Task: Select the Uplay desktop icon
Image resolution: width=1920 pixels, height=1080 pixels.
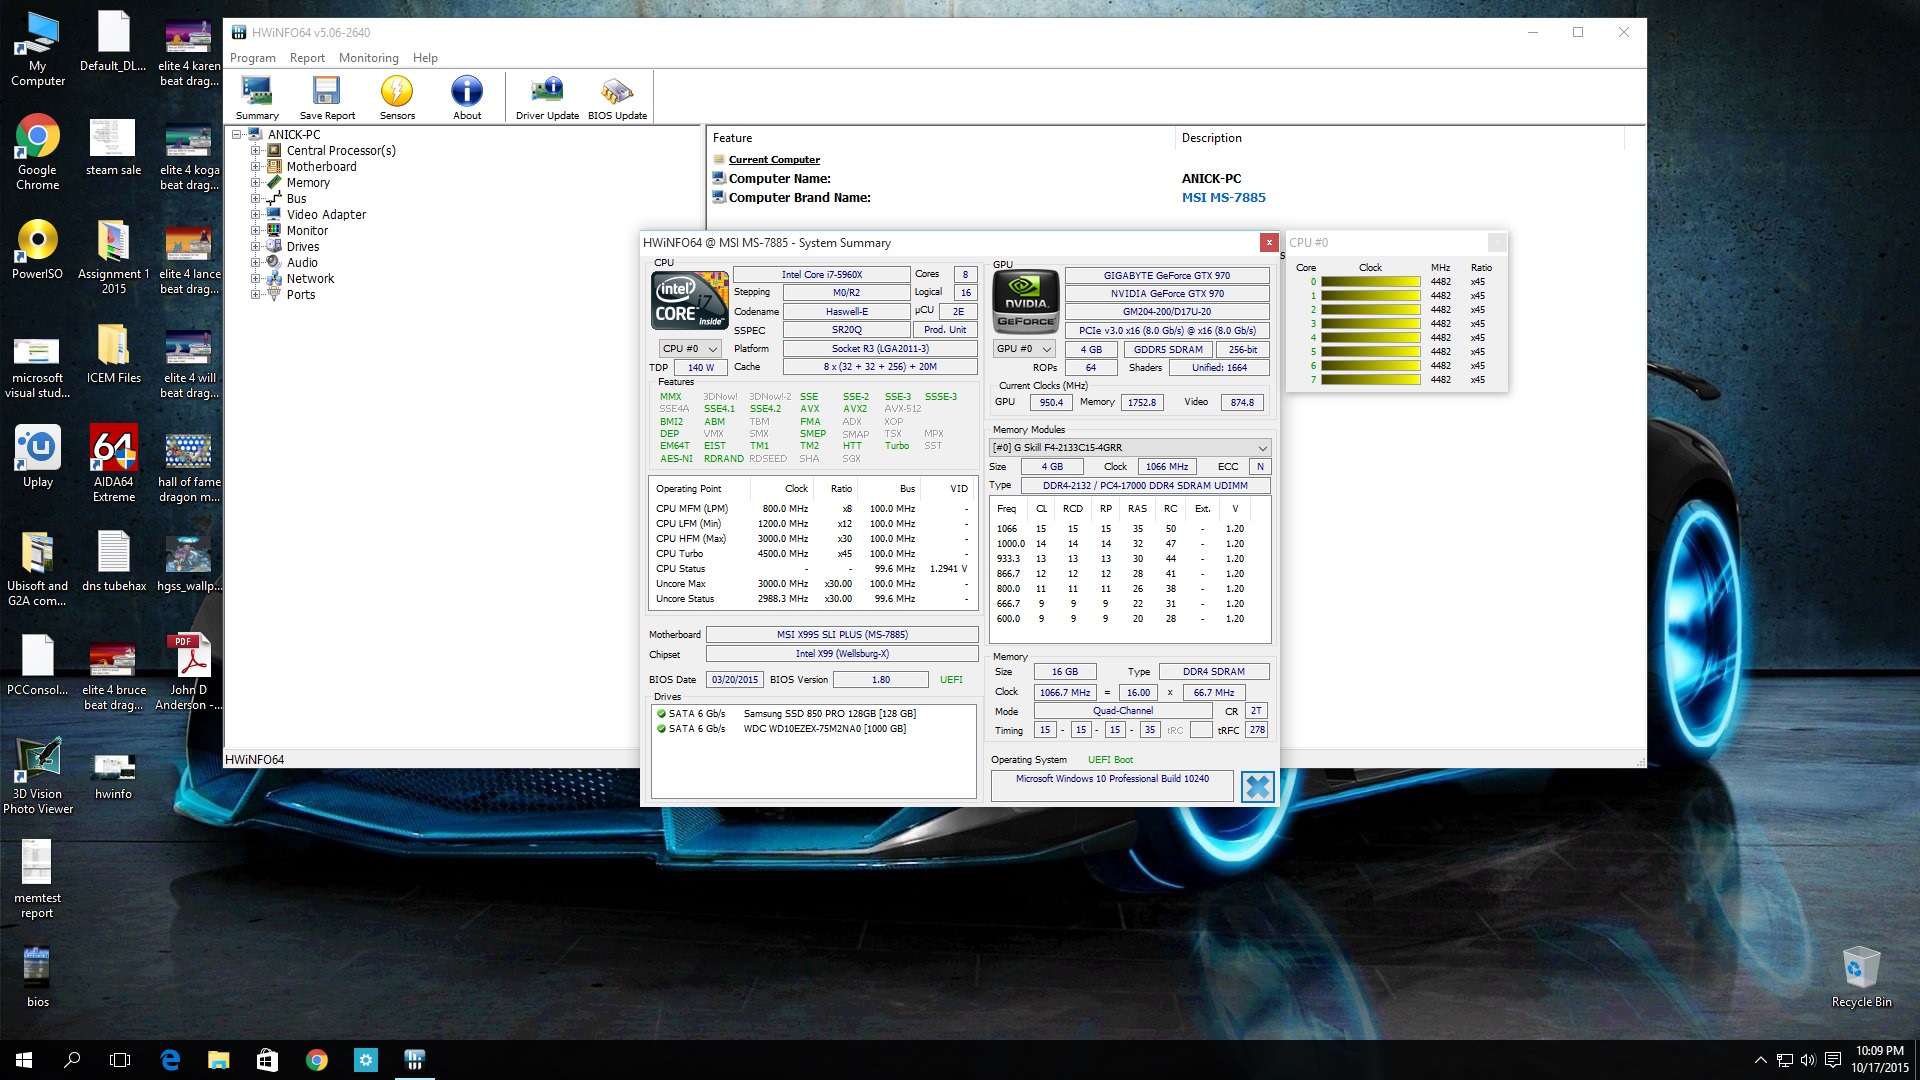Action: point(38,457)
